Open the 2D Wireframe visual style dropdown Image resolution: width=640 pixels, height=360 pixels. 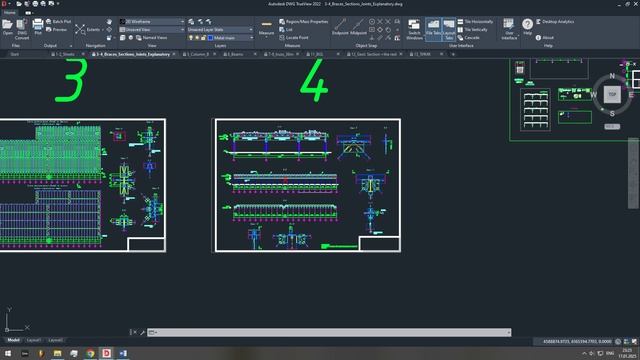pyautogui.click(x=151, y=21)
